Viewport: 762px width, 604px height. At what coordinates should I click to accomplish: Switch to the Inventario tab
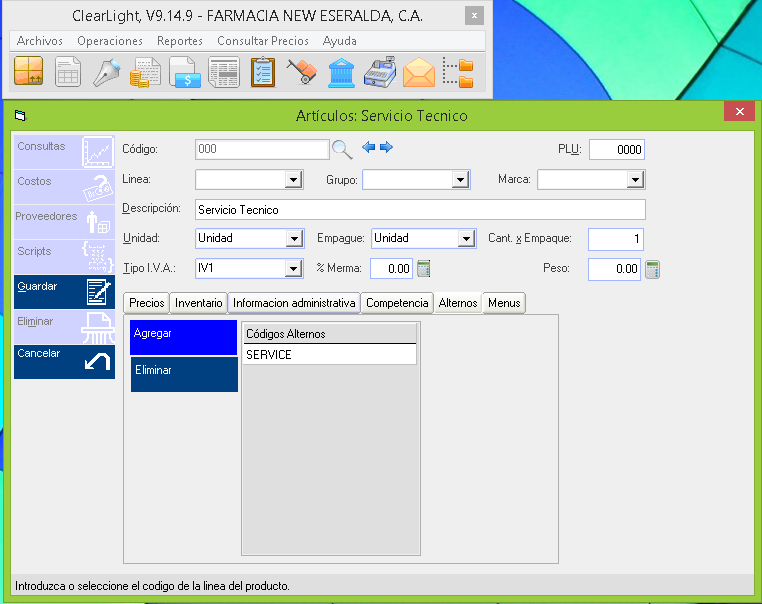198,303
